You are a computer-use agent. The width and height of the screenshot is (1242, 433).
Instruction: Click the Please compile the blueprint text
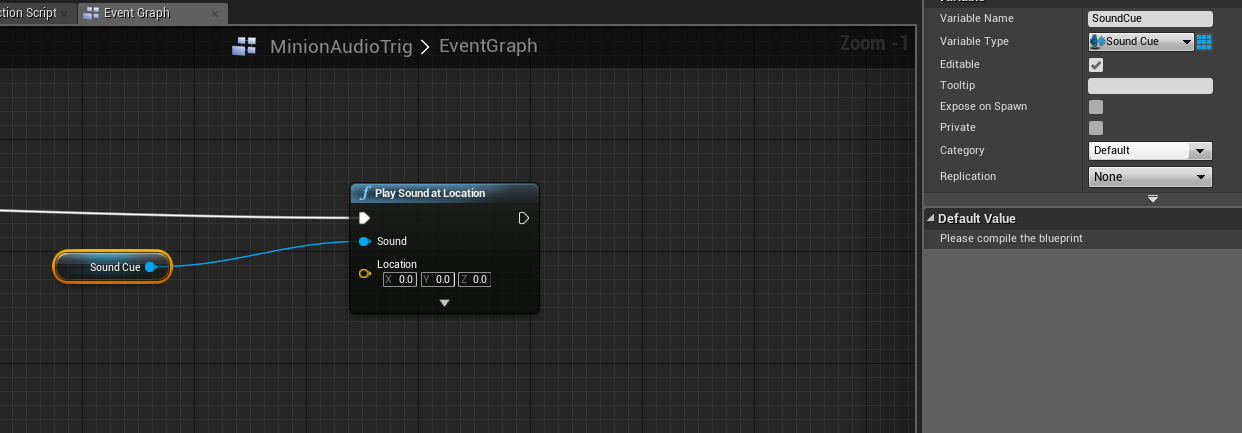click(1011, 238)
